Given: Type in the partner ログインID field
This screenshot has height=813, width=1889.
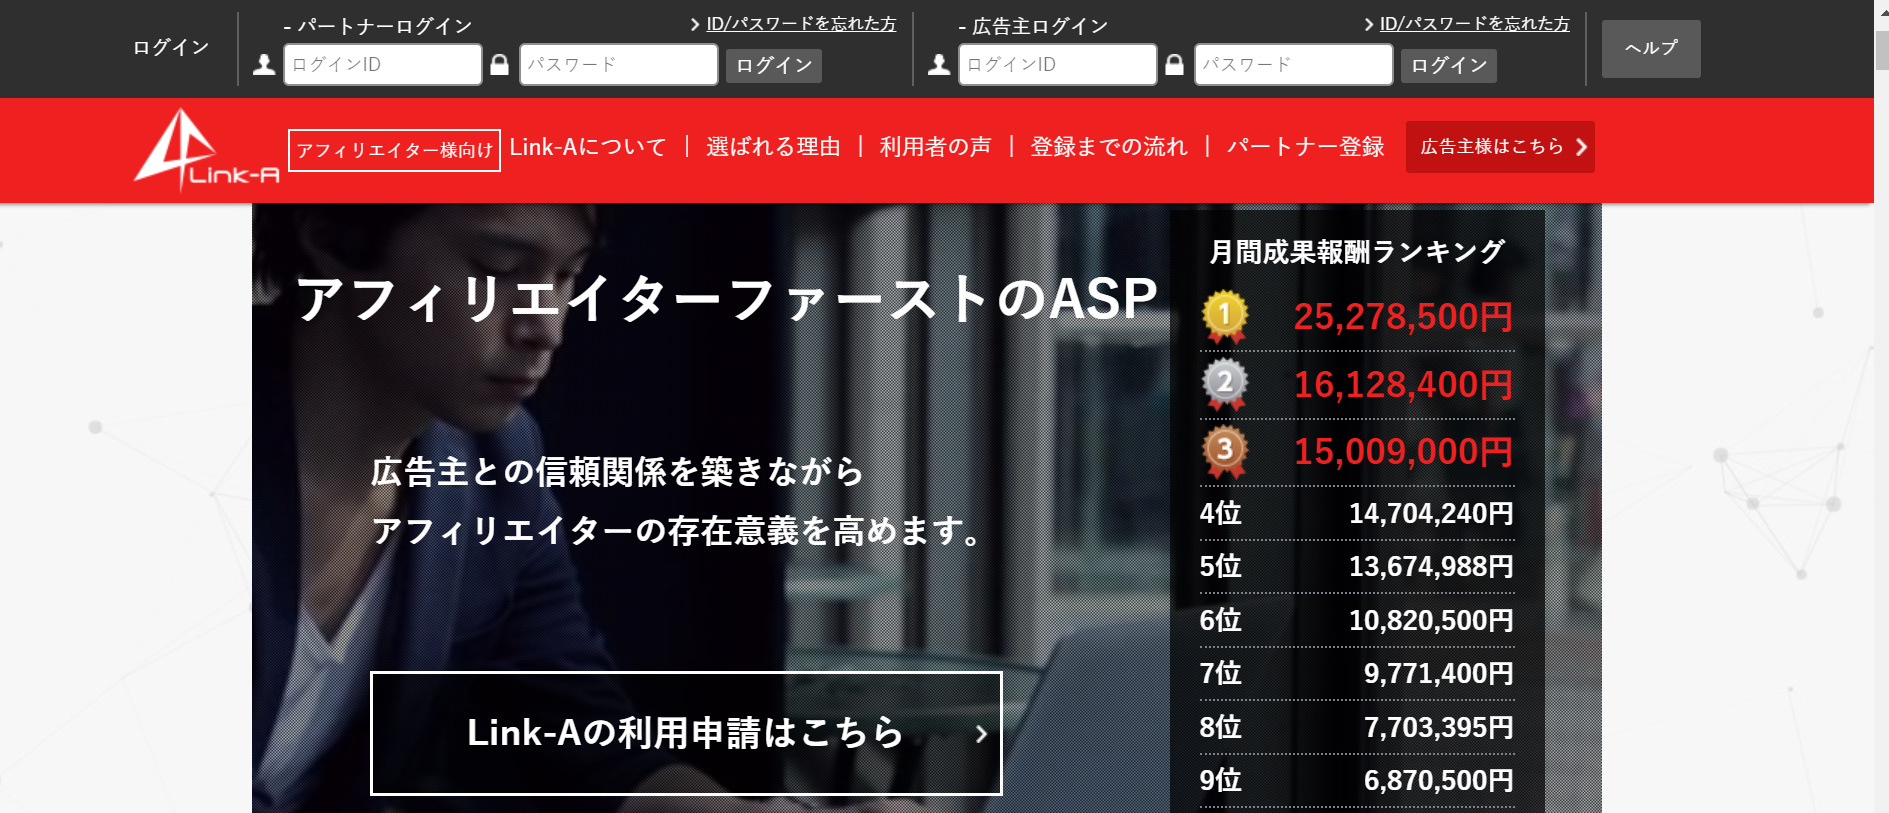Looking at the screenshot, I should (x=382, y=65).
